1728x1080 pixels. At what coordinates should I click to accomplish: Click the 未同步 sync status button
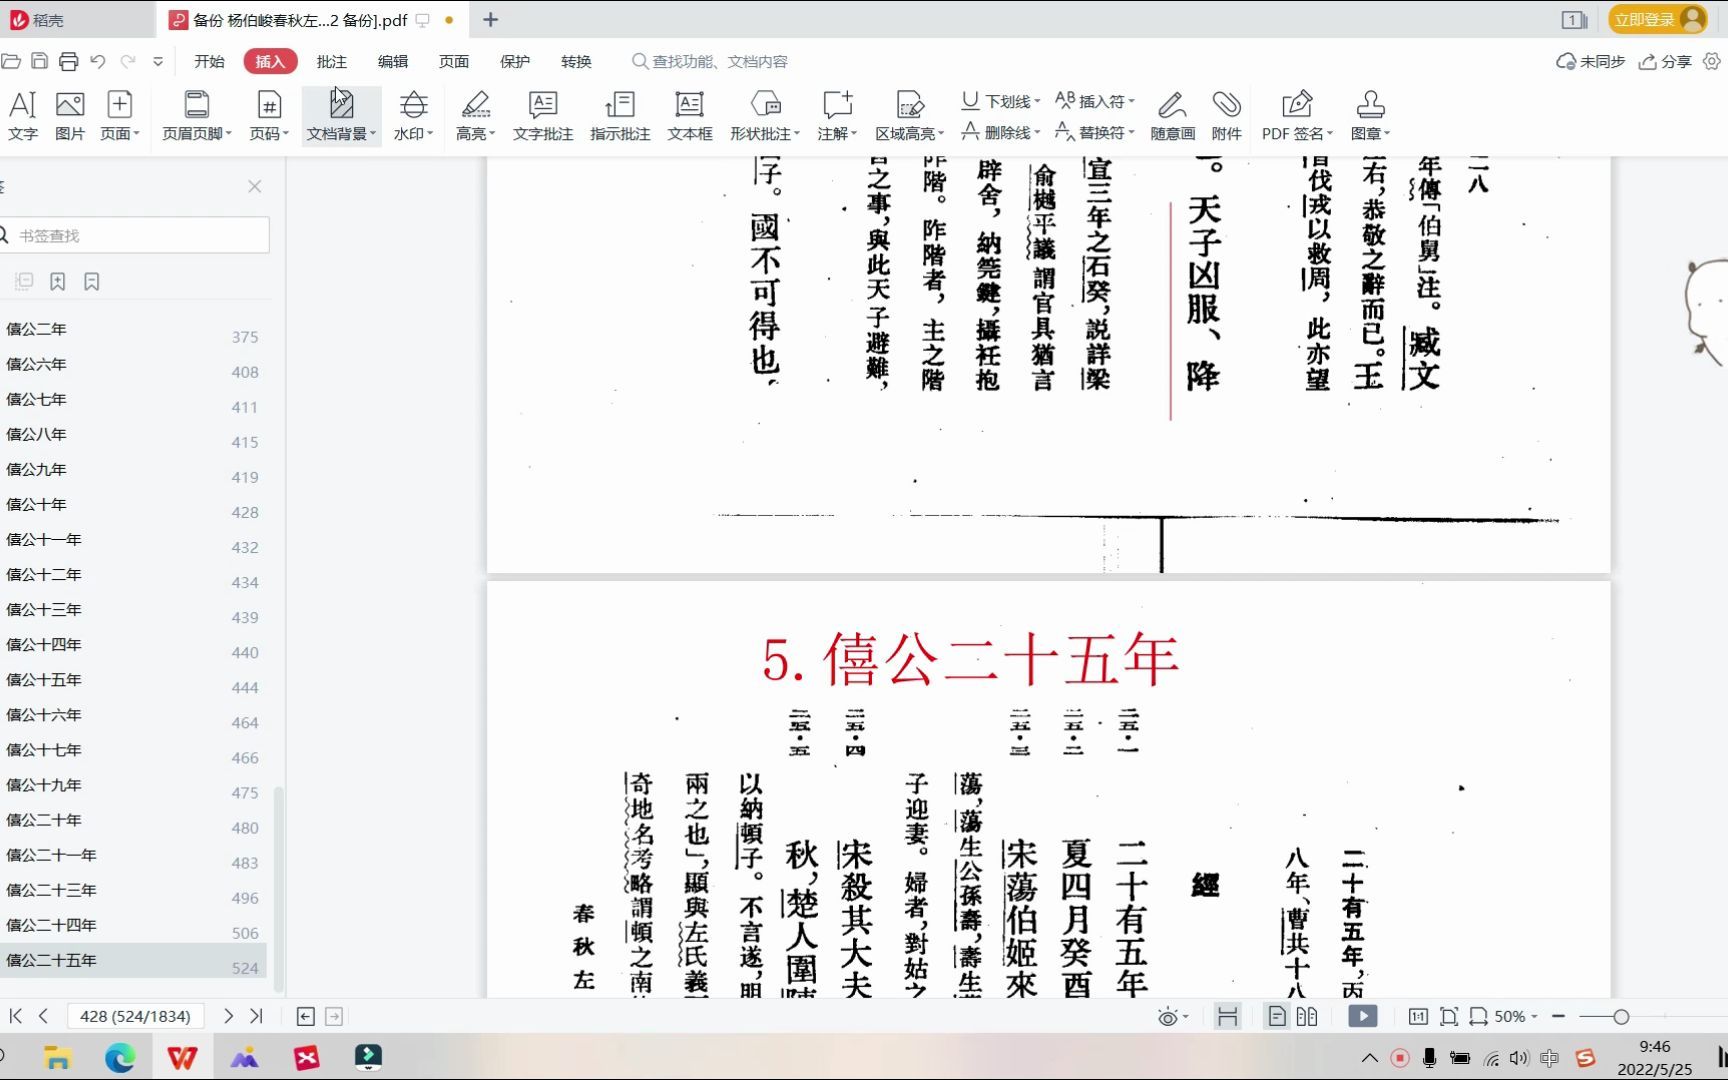1590,61
